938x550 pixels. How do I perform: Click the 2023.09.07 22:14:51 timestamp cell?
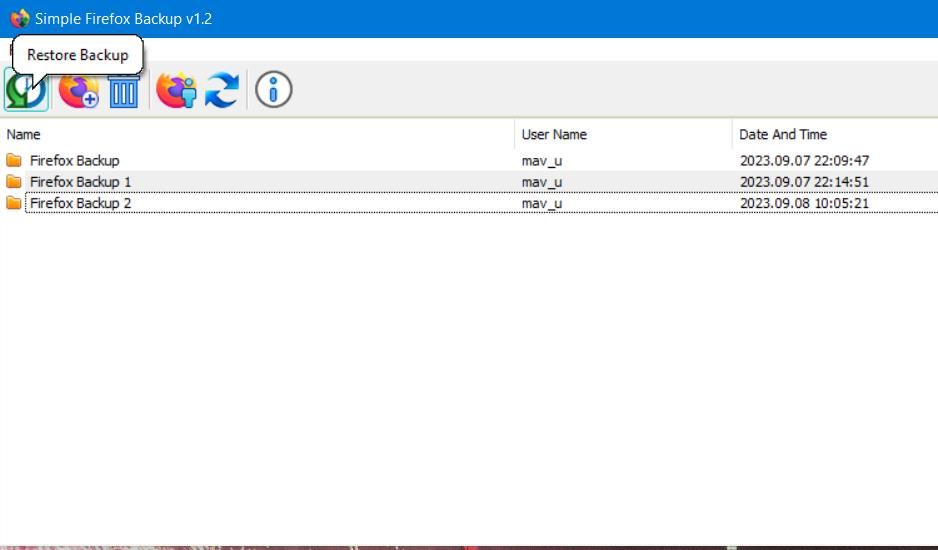pyautogui.click(x=804, y=182)
